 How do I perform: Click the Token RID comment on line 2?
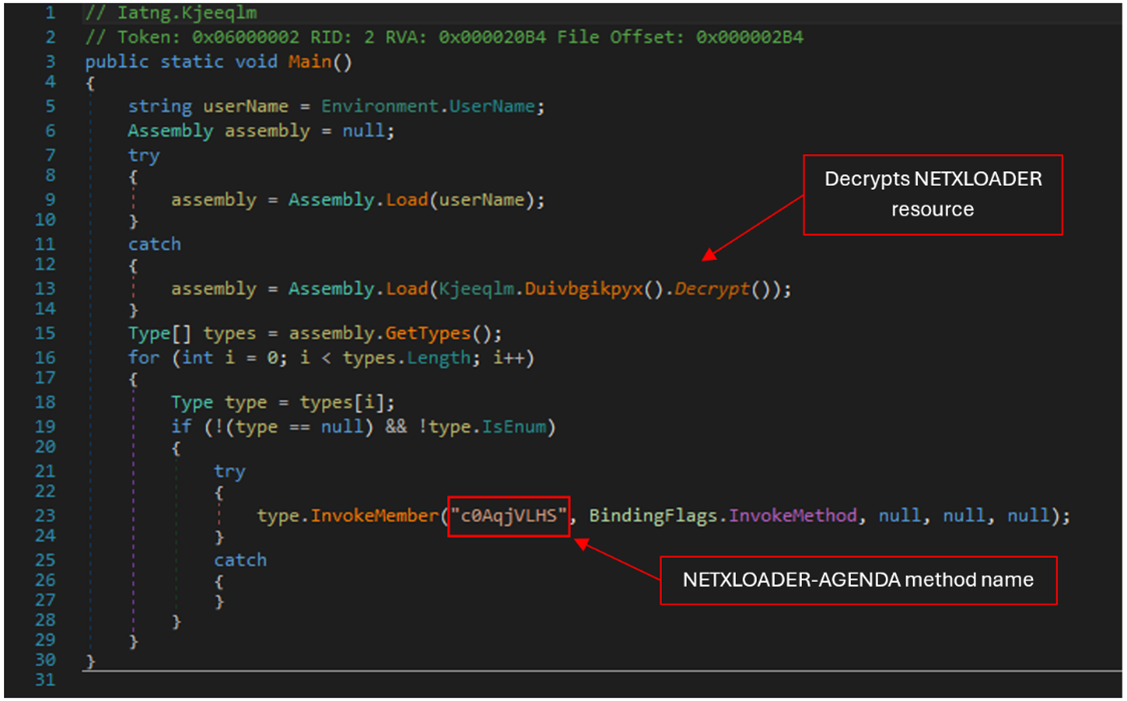click(444, 37)
